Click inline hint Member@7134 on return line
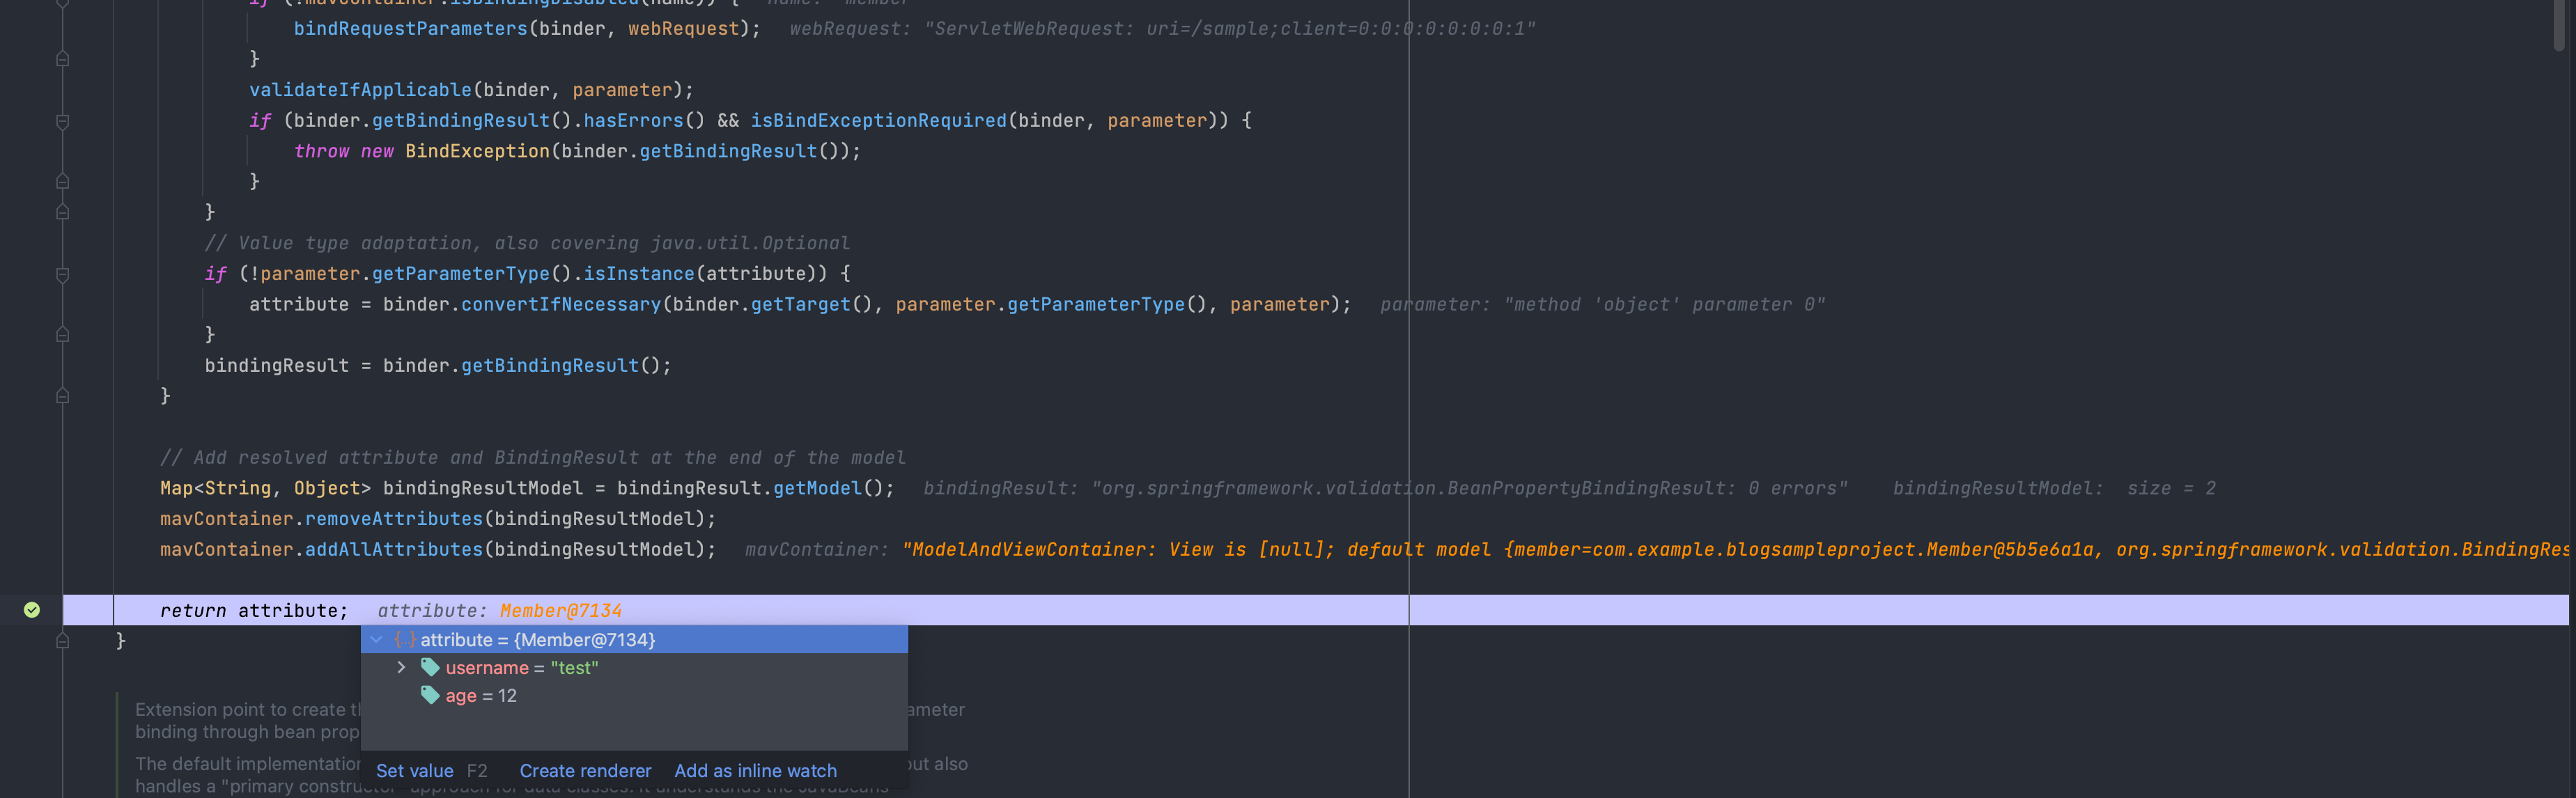Viewport: 2576px width, 798px height. 560,611
